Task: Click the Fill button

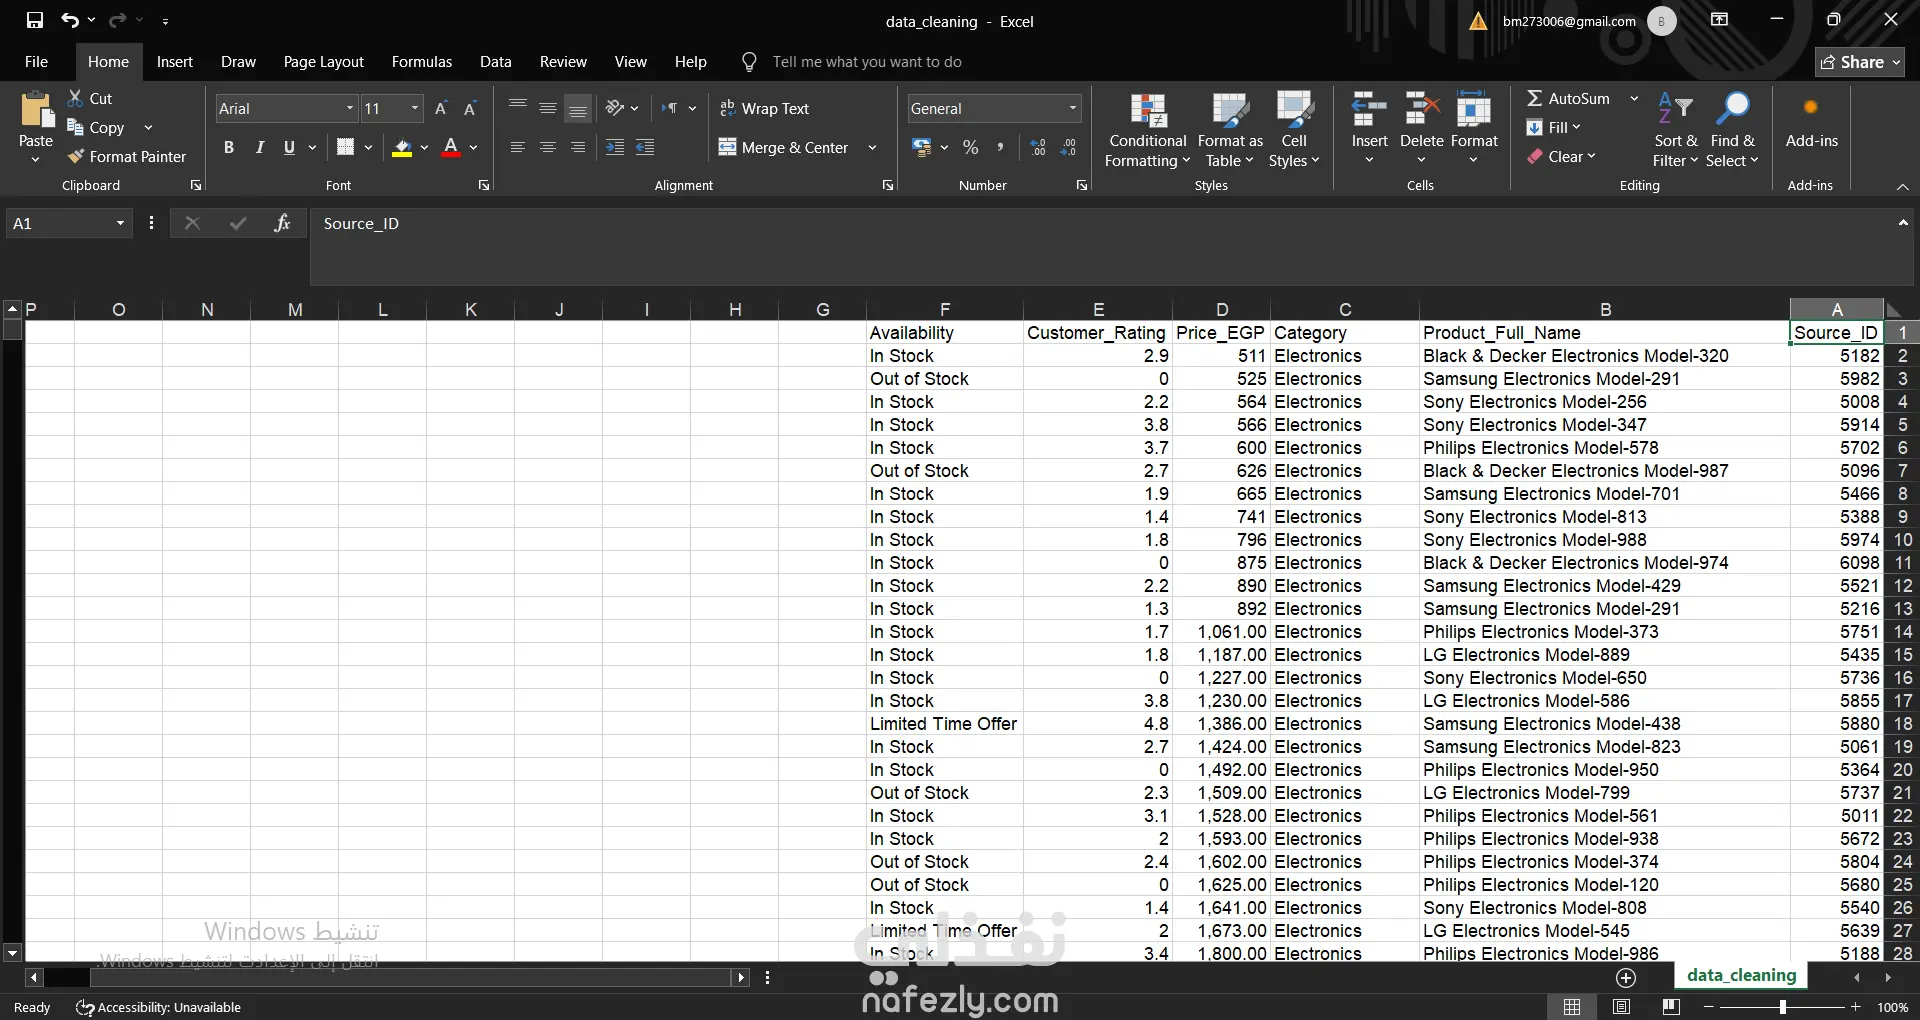Action: tap(1554, 127)
